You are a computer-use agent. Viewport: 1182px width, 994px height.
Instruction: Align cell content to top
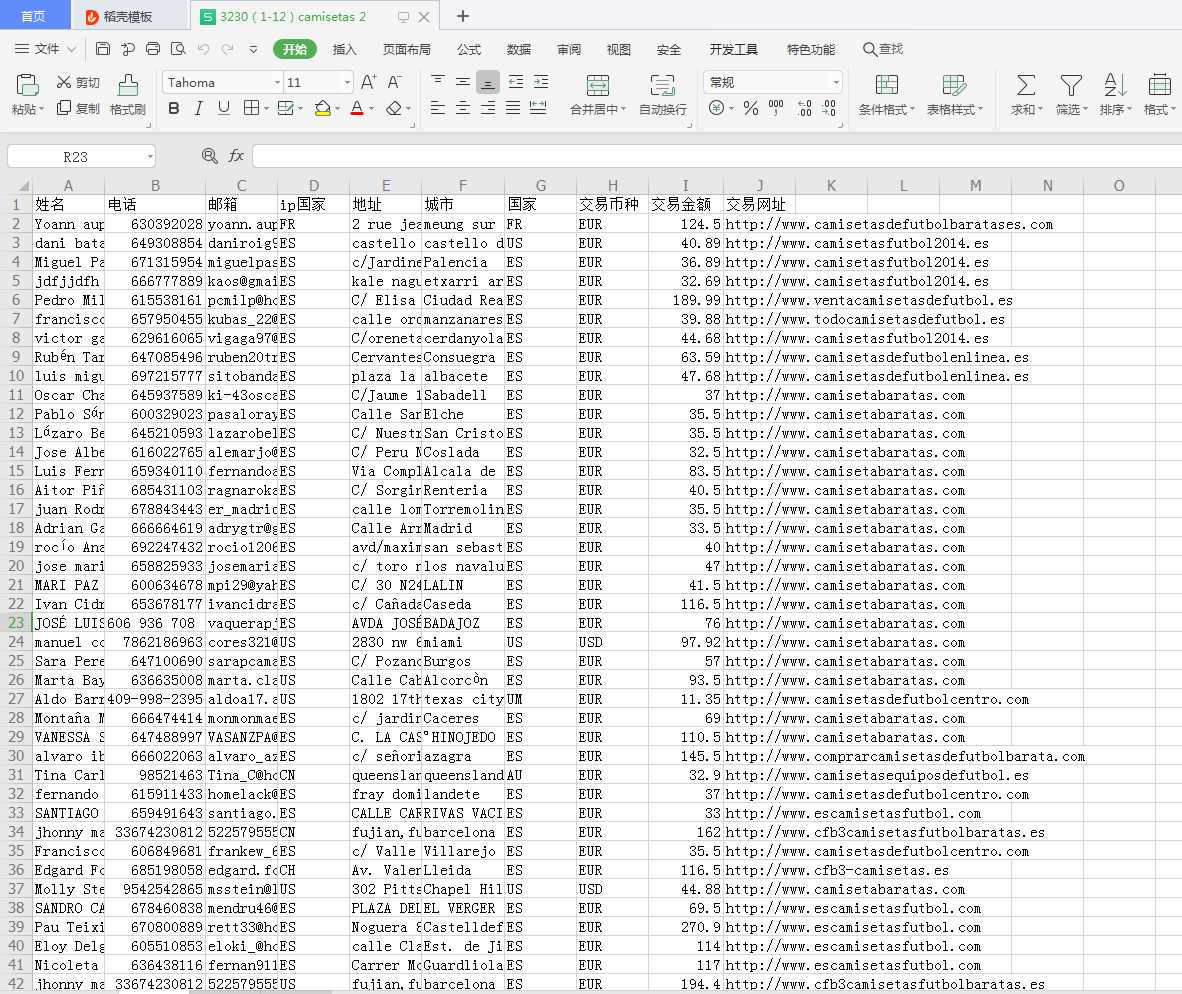(437, 81)
